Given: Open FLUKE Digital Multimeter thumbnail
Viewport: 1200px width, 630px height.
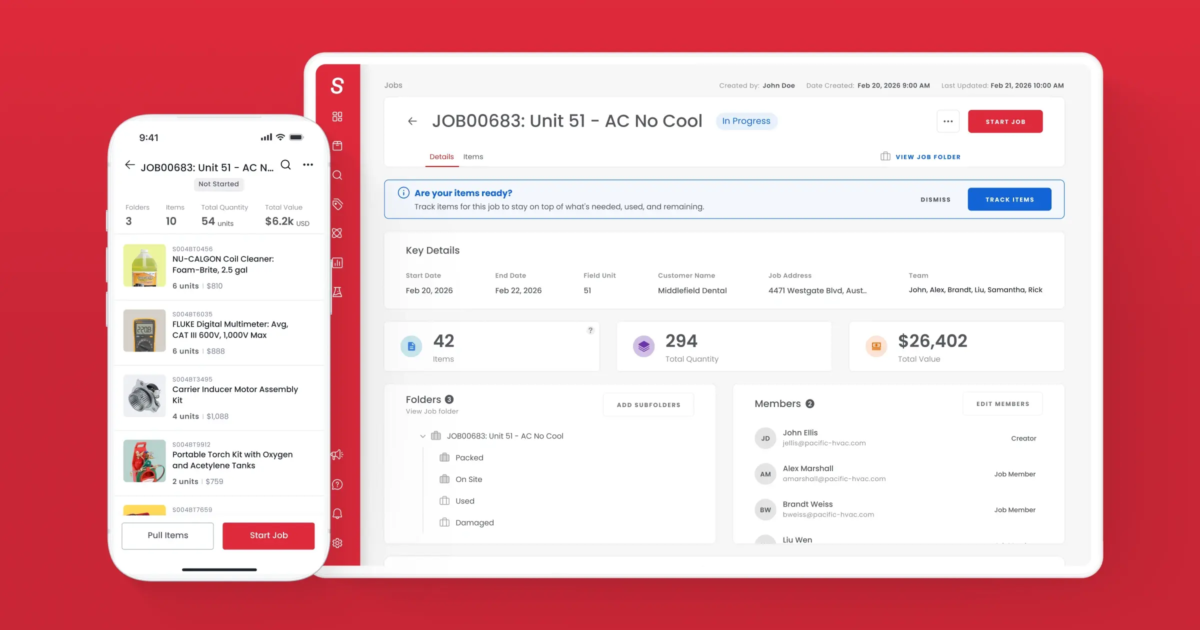Looking at the screenshot, I should (x=145, y=331).
